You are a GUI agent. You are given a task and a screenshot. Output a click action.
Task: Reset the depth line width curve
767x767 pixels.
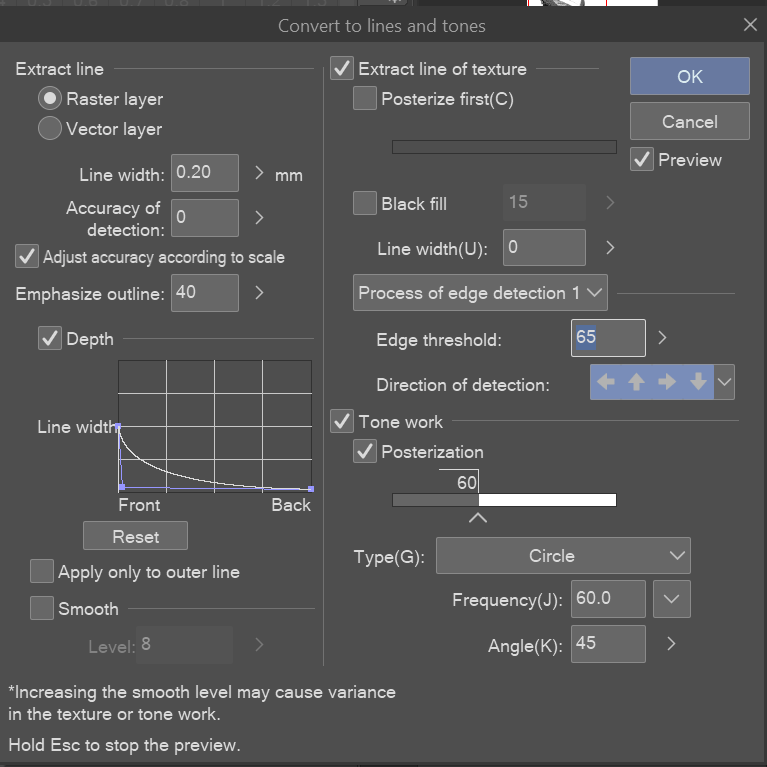pos(136,537)
